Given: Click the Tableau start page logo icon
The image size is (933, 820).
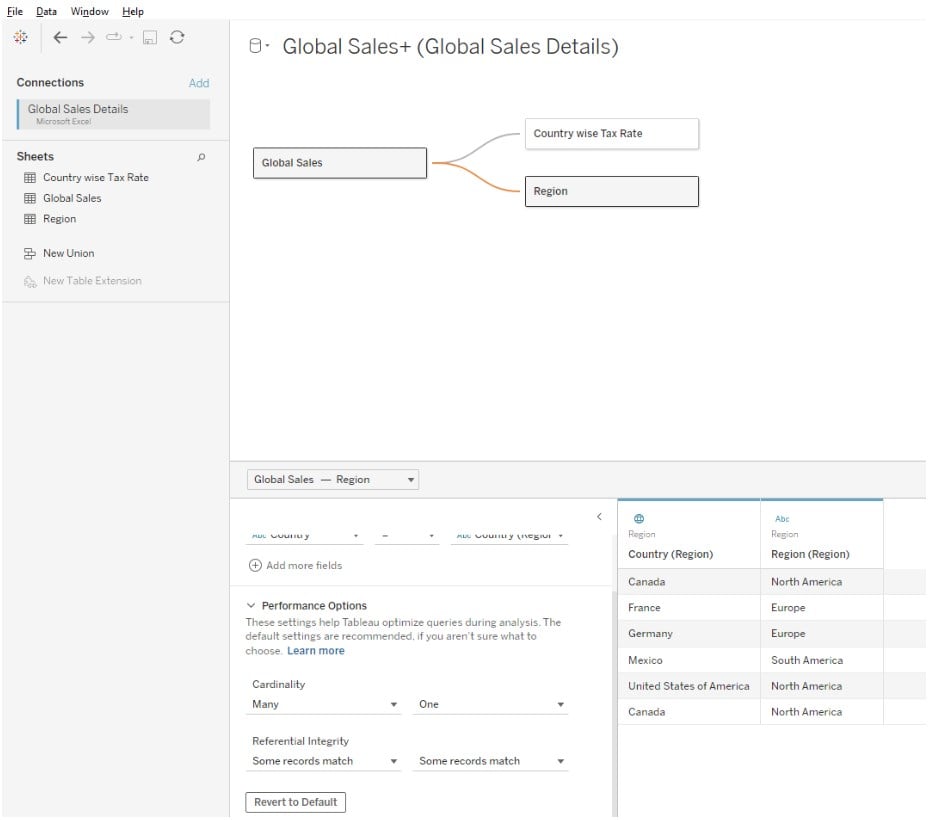Looking at the screenshot, I should pyautogui.click(x=20, y=37).
